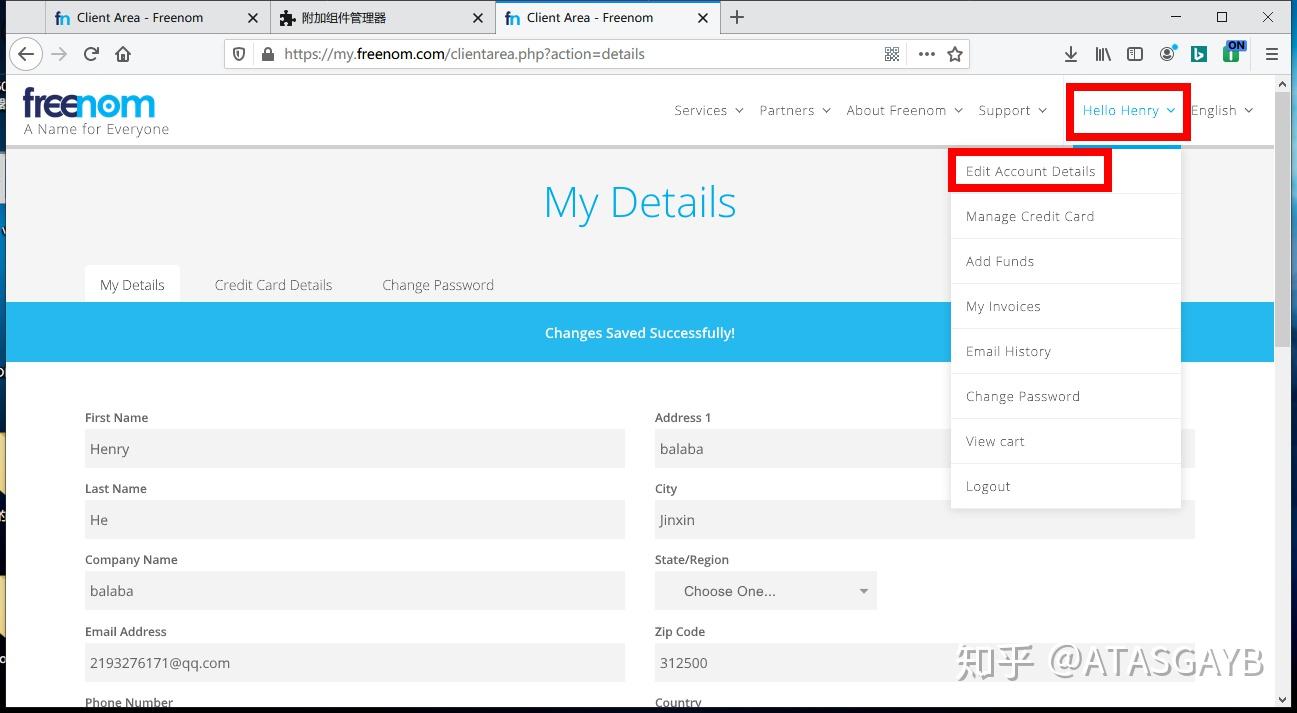Viewport: 1297px width, 713px height.
Task: Click the City field containing Jinxin
Action: tap(925, 520)
